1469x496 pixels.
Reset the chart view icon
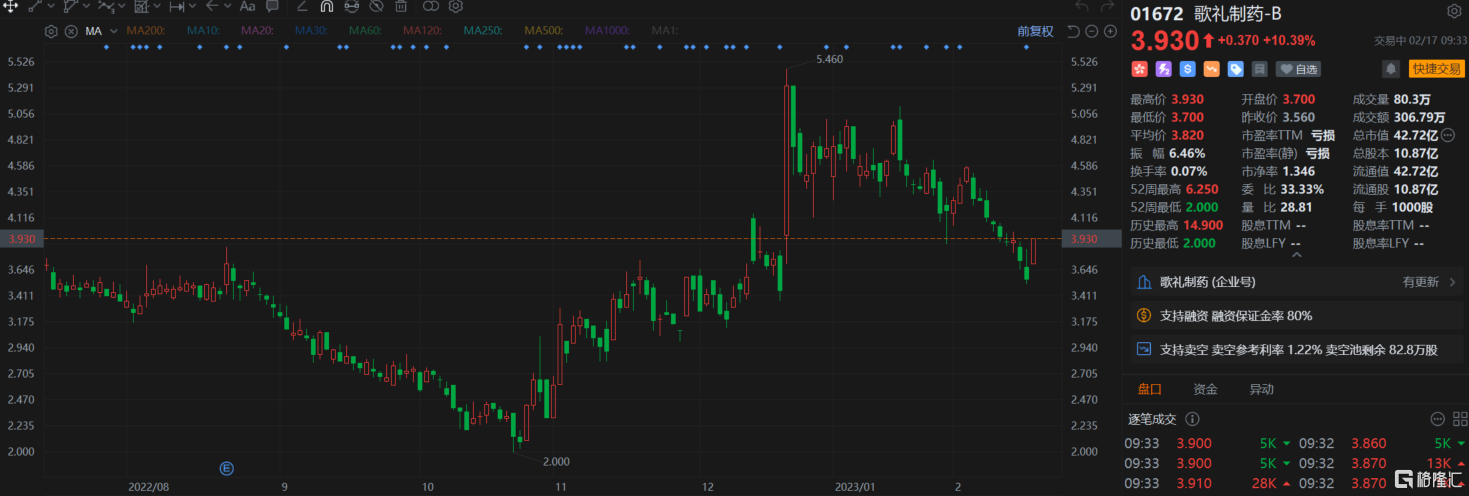click(x=1073, y=31)
